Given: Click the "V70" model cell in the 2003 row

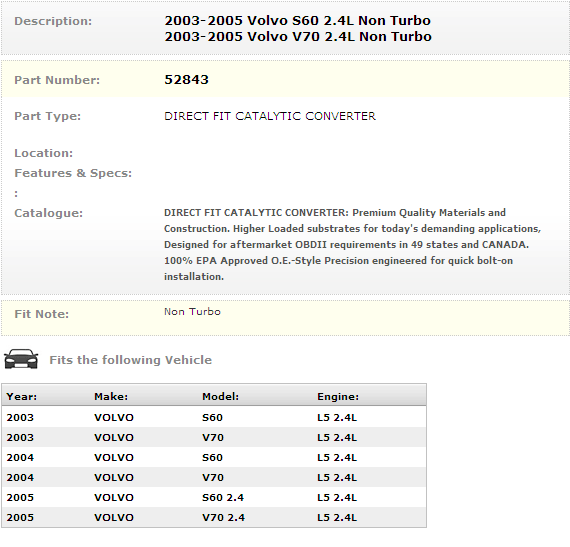Looking at the screenshot, I should point(213,438).
